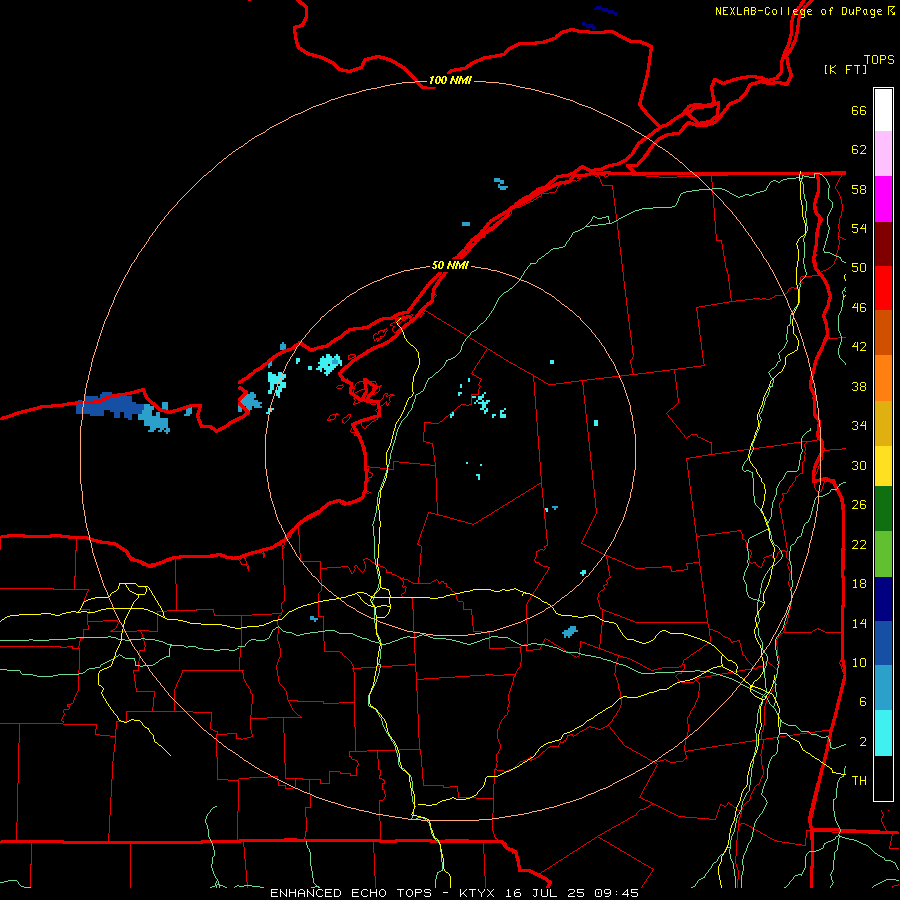Click the medium blue 14 kft swatch
This screenshot has width=900, height=900.
883,643
